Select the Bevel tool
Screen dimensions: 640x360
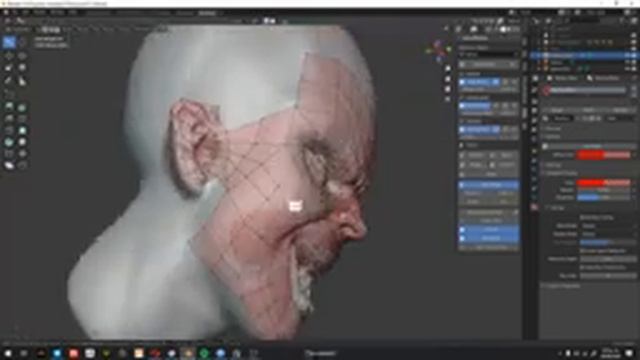(x=9, y=119)
